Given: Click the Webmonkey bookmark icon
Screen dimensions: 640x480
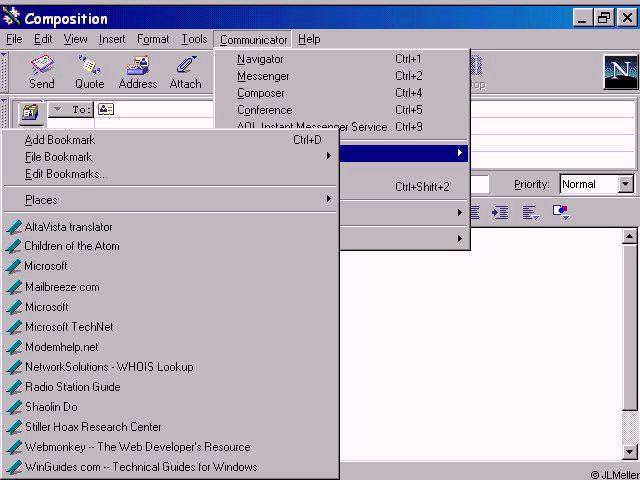Looking at the screenshot, I should pyautogui.click(x=14, y=447).
